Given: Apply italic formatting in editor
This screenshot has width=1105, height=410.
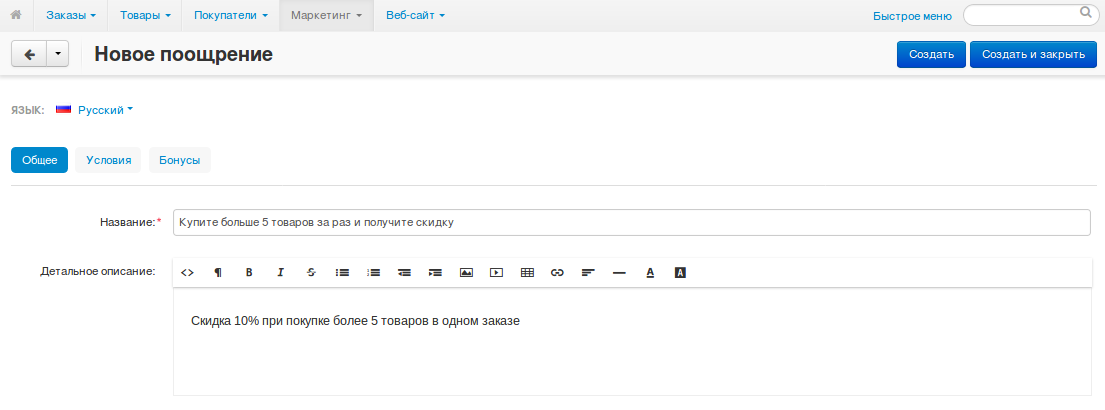Looking at the screenshot, I should click(280, 273).
